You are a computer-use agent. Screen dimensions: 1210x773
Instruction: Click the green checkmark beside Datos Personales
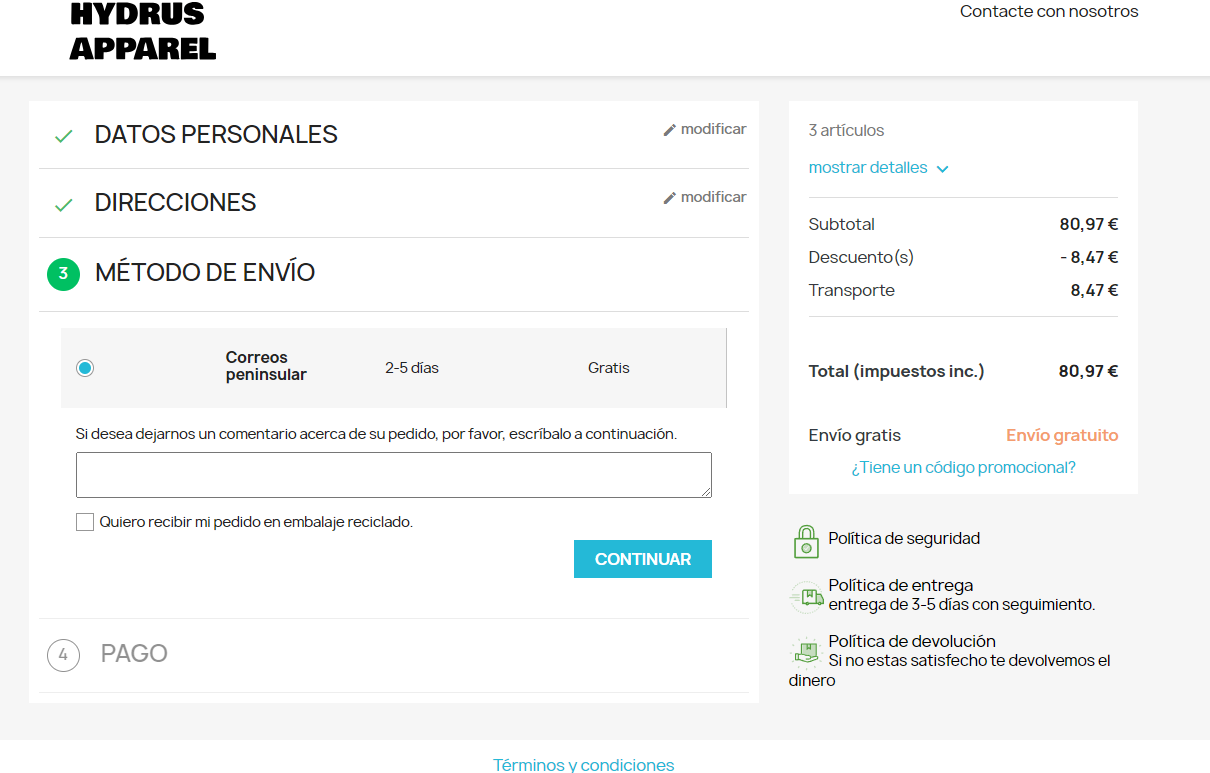coord(64,136)
